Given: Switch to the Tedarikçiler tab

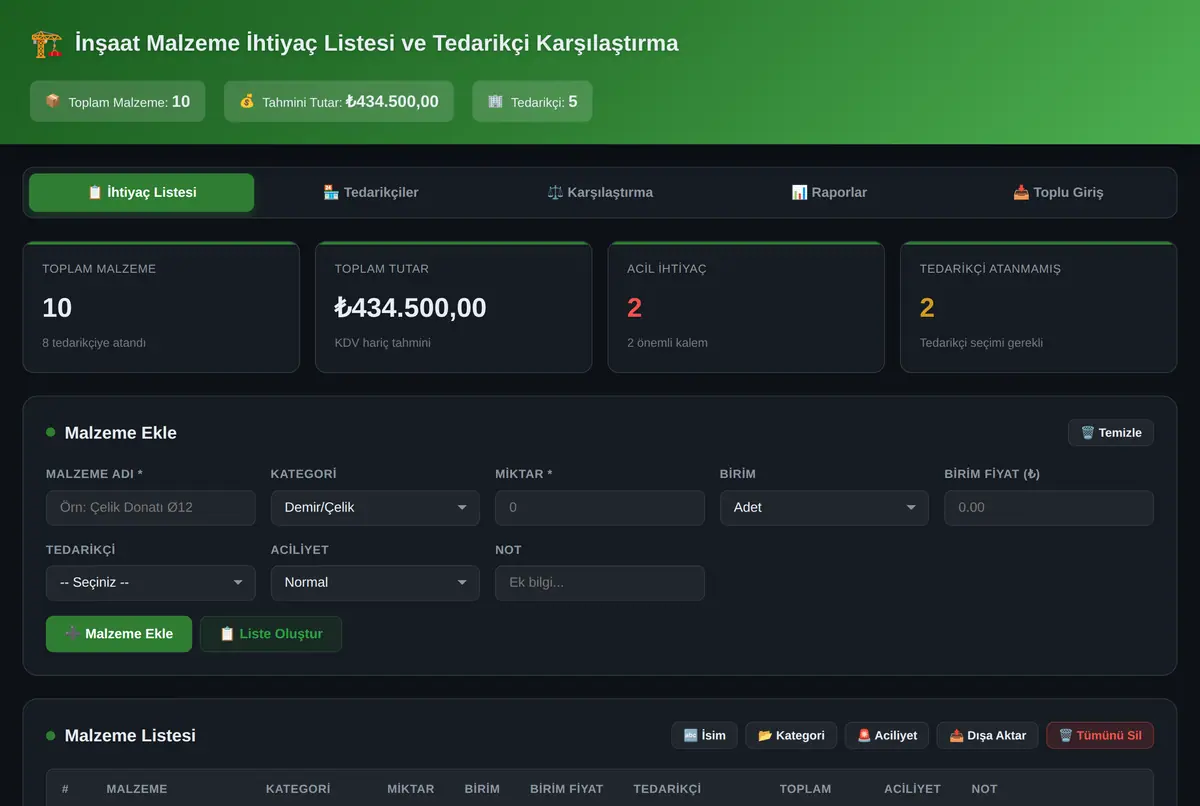Looking at the screenshot, I should [x=371, y=192].
